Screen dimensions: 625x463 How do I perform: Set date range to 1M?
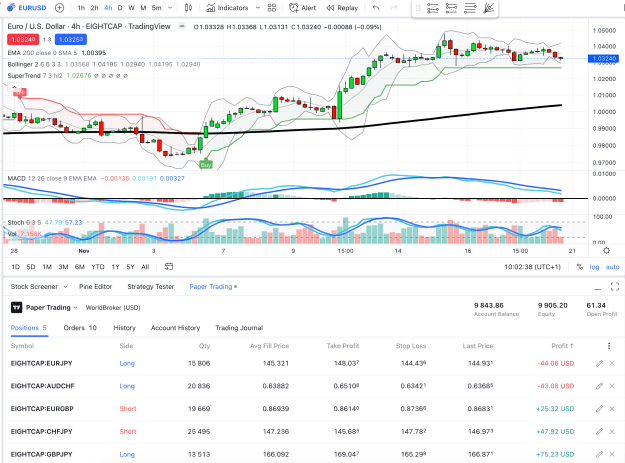(47, 267)
